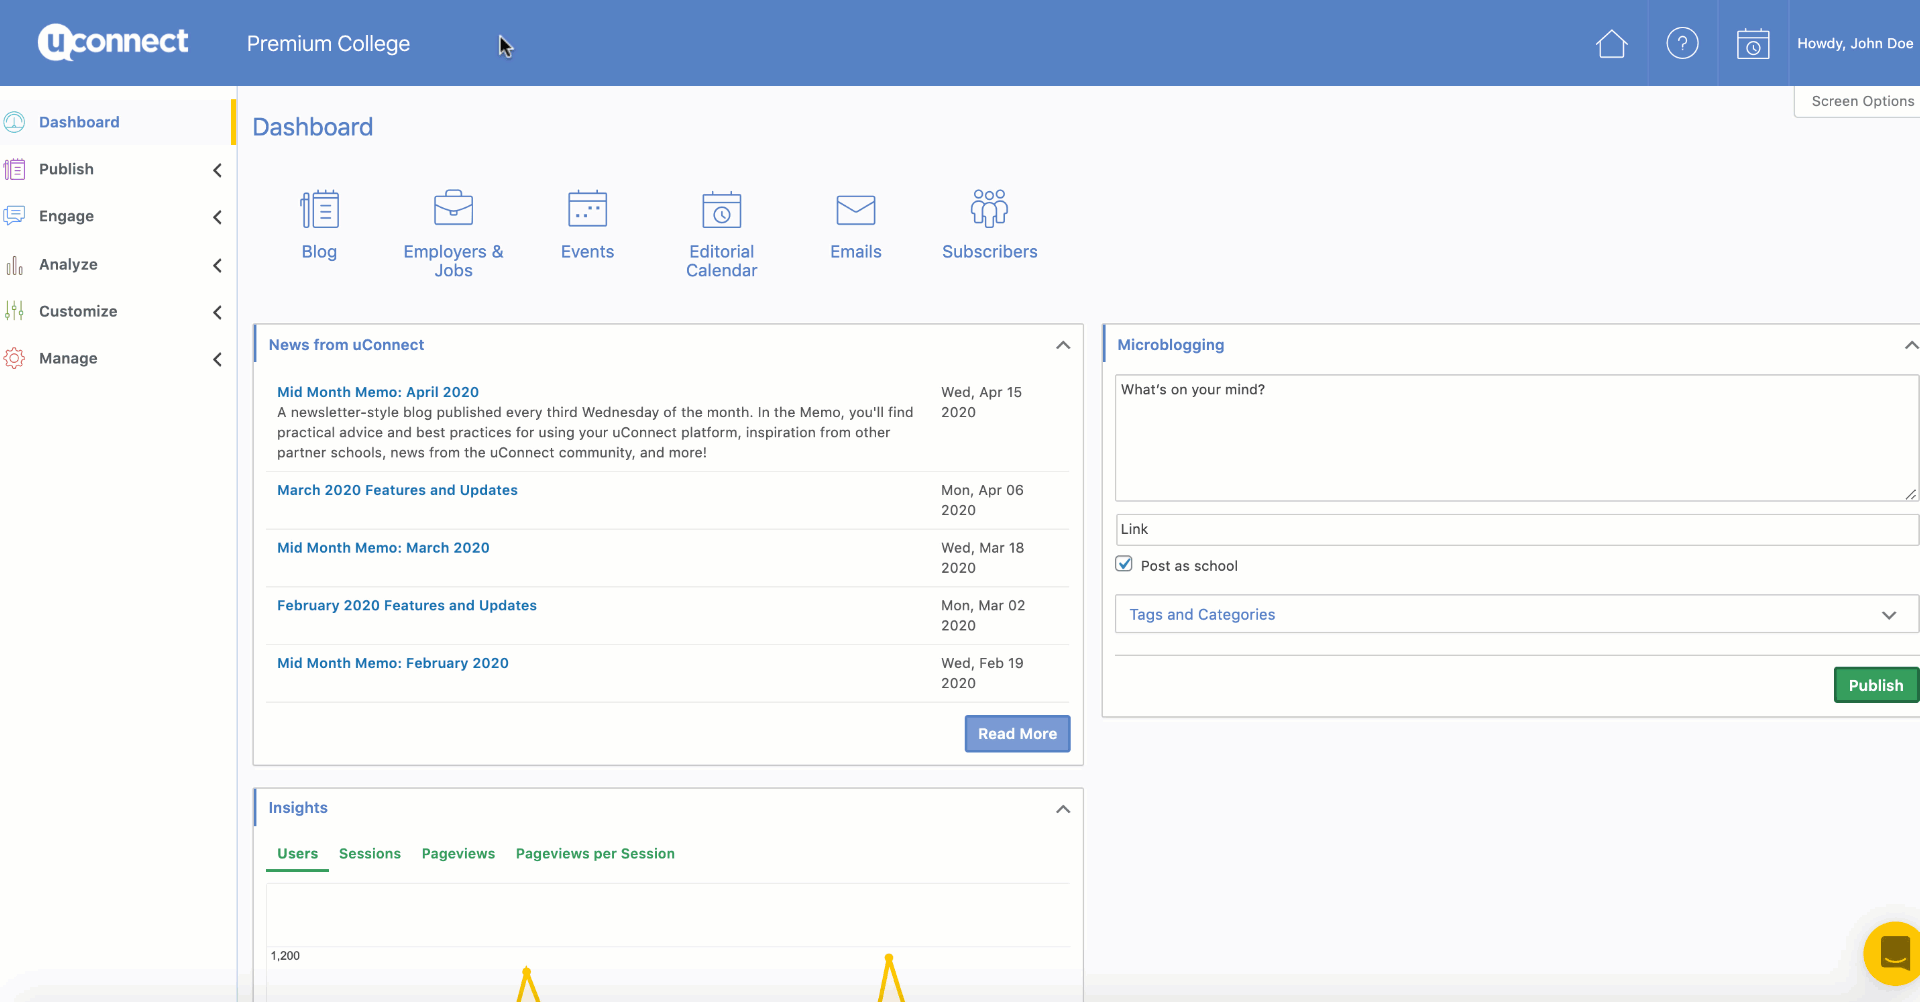
Task: Open the Events calendar icon
Action: pos(587,209)
